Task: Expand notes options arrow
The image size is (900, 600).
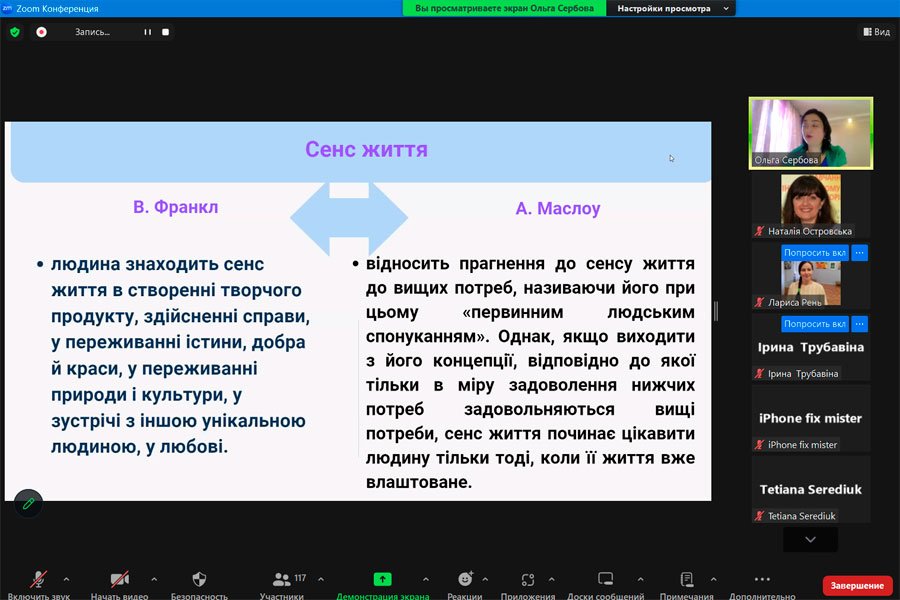Action: click(x=713, y=579)
